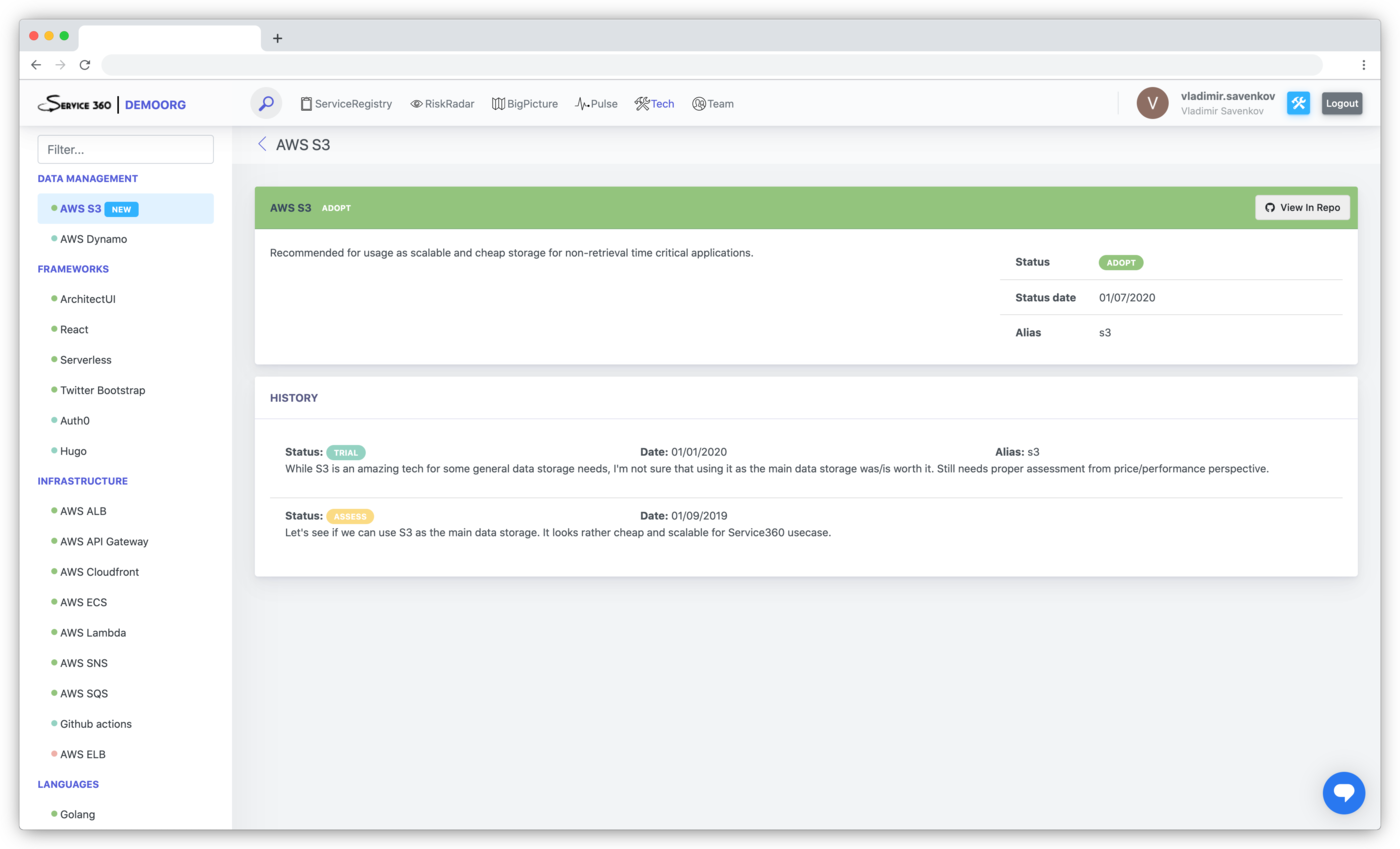This screenshot has height=849, width=1400.
Task: Select AWS Lambda in the sidebar
Action: tap(93, 632)
